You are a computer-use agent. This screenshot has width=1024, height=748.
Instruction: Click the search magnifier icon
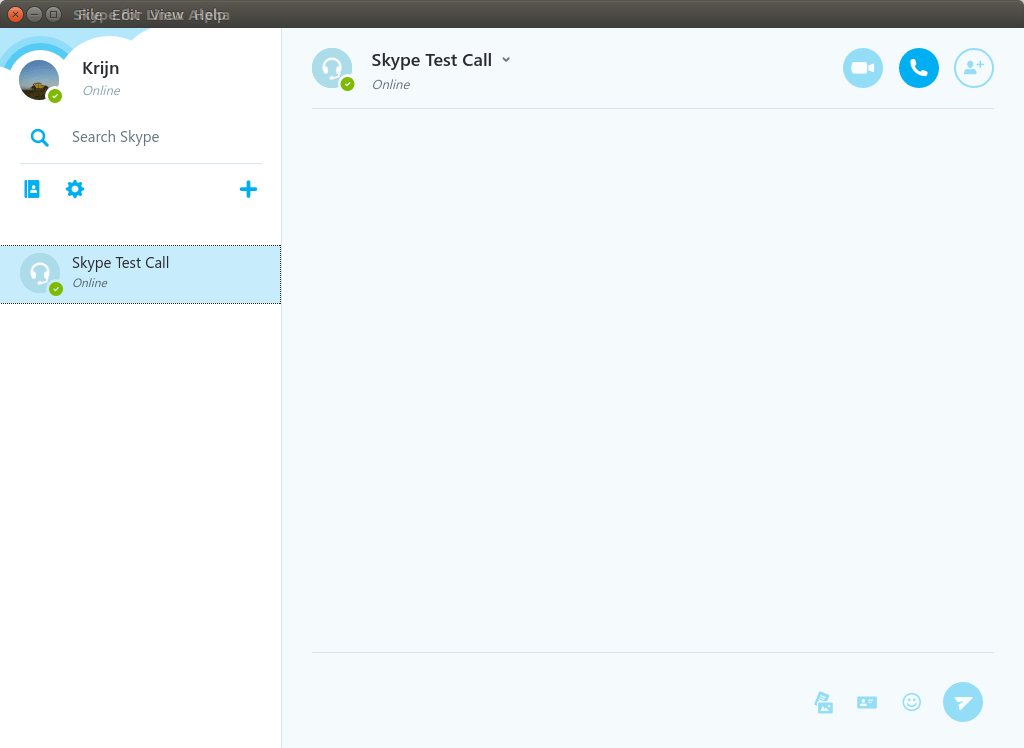(40, 137)
